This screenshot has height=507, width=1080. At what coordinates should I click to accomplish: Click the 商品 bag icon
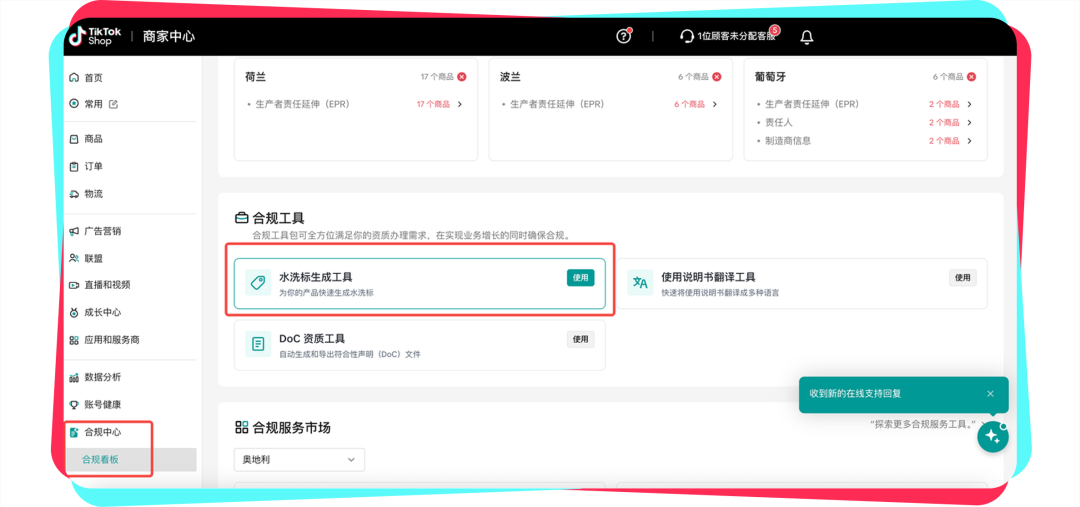pos(74,139)
